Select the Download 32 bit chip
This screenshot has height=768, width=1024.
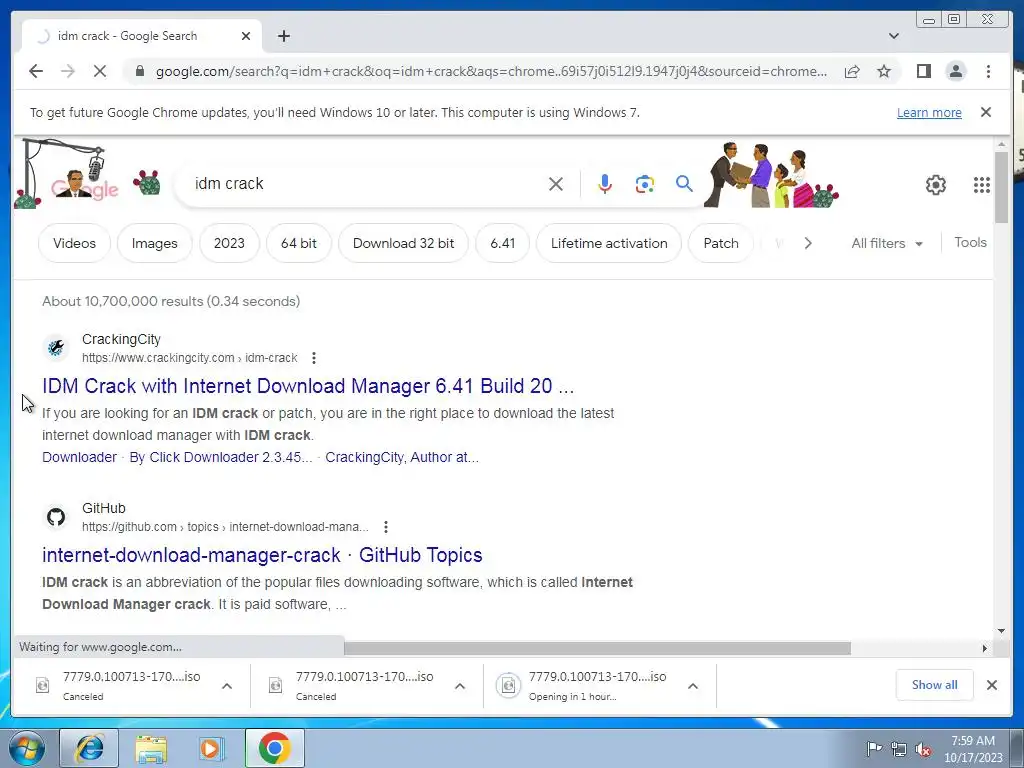tap(403, 243)
